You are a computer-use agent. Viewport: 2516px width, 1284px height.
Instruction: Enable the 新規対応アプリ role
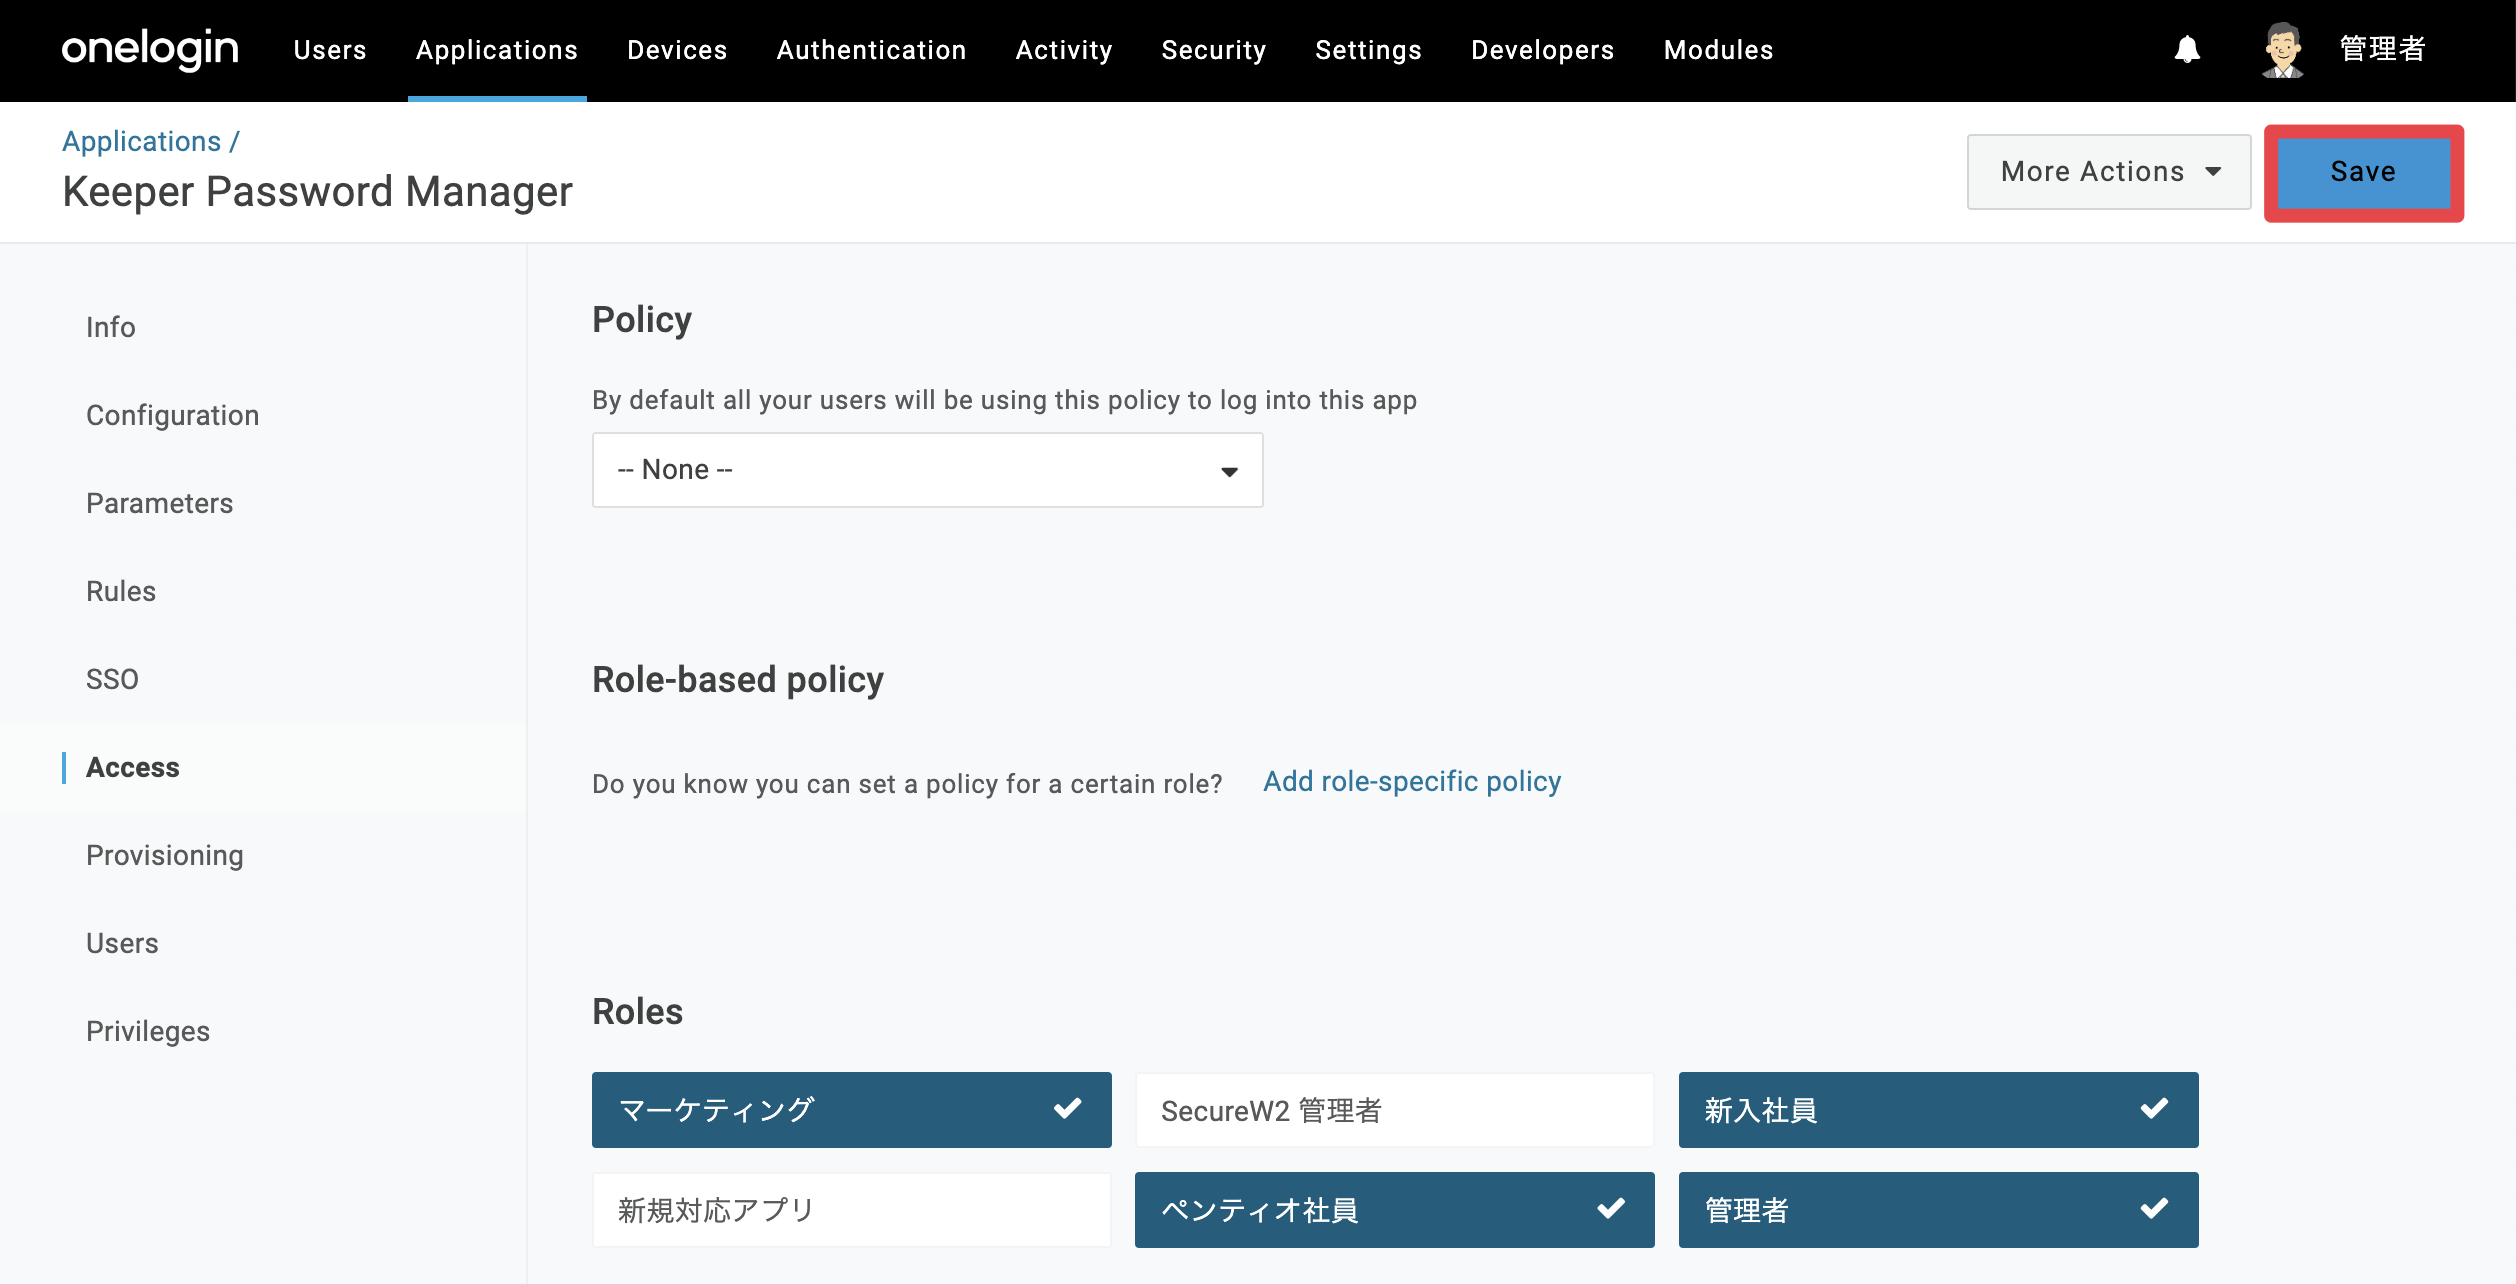tap(851, 1209)
